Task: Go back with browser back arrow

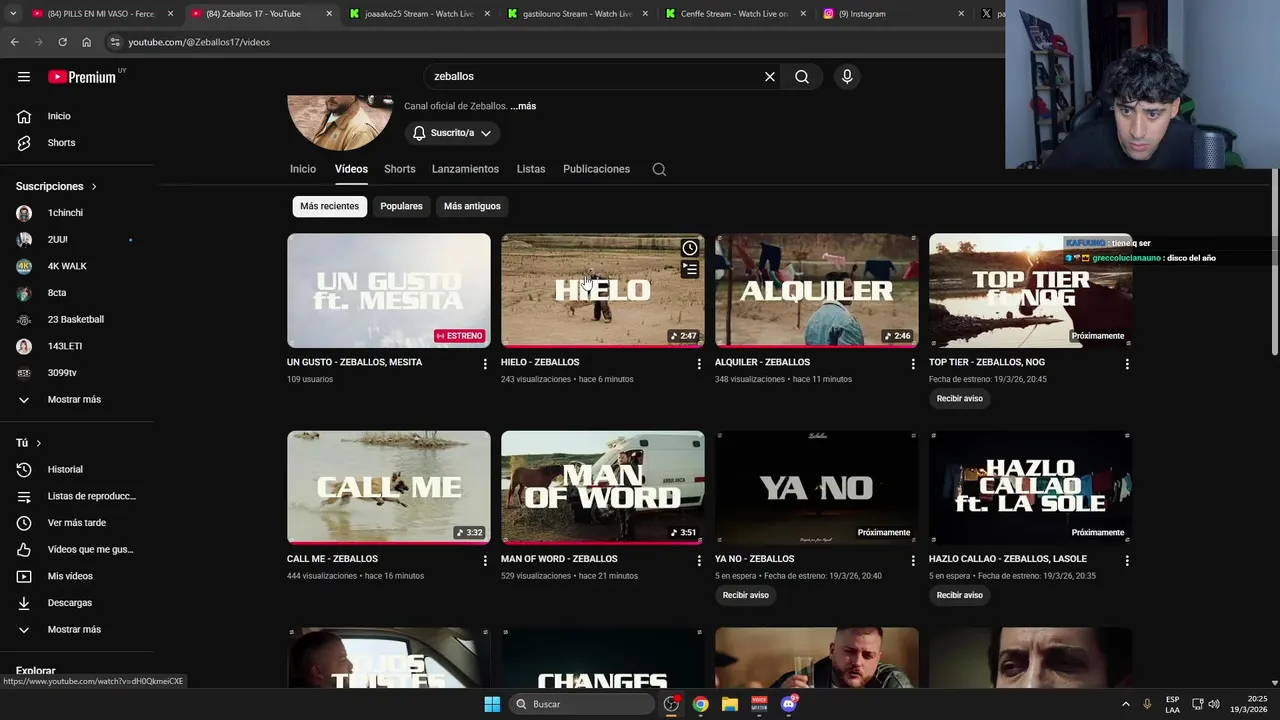Action: [x=14, y=42]
